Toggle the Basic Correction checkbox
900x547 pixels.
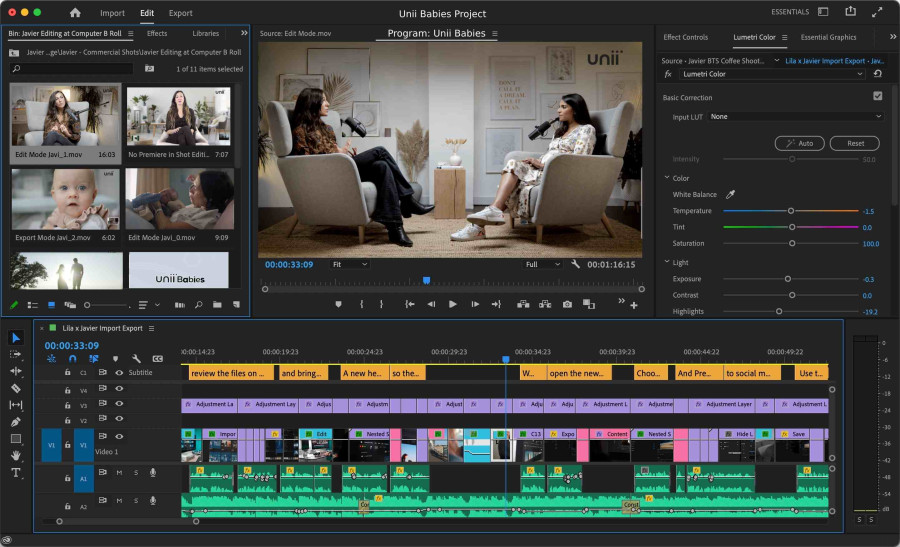click(x=878, y=96)
